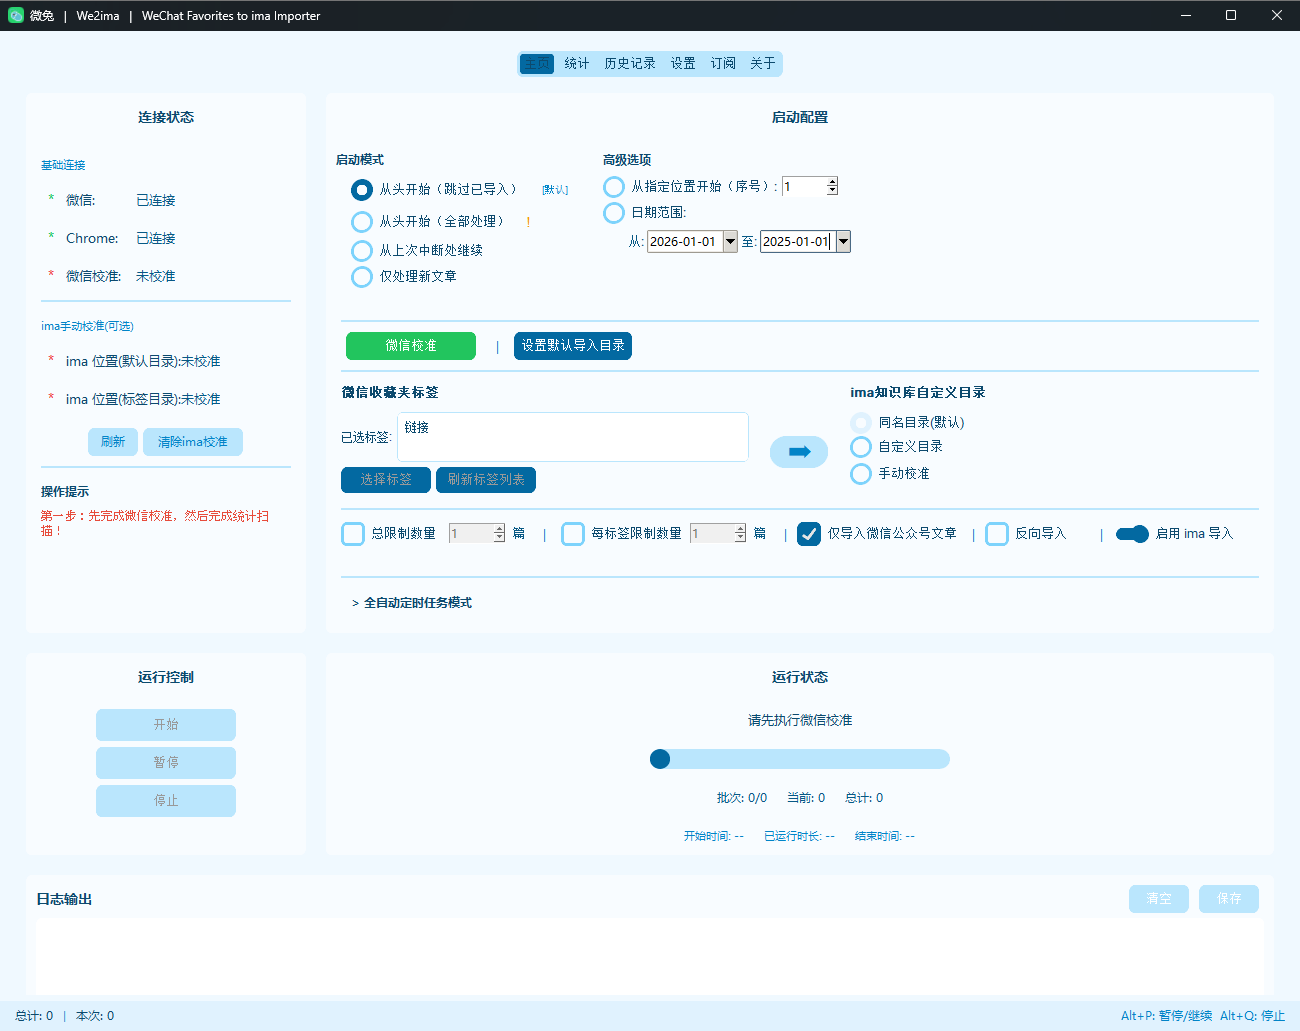Click the 总限制数量 spinner arrows
Screen dimensions: 1300x1031
[x=499, y=534]
